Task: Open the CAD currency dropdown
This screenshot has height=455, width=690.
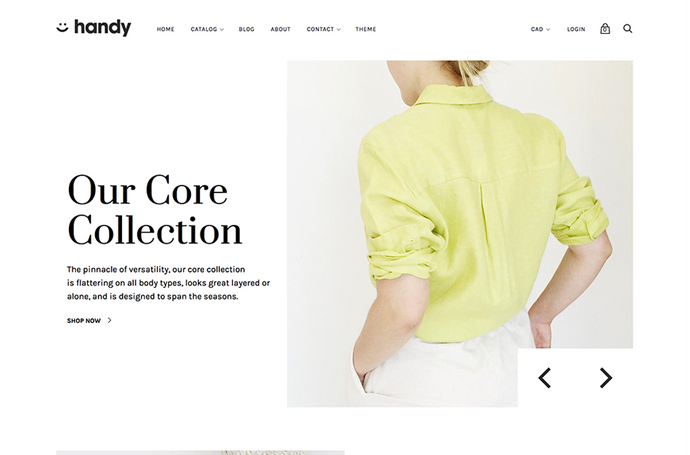Action: (x=540, y=29)
